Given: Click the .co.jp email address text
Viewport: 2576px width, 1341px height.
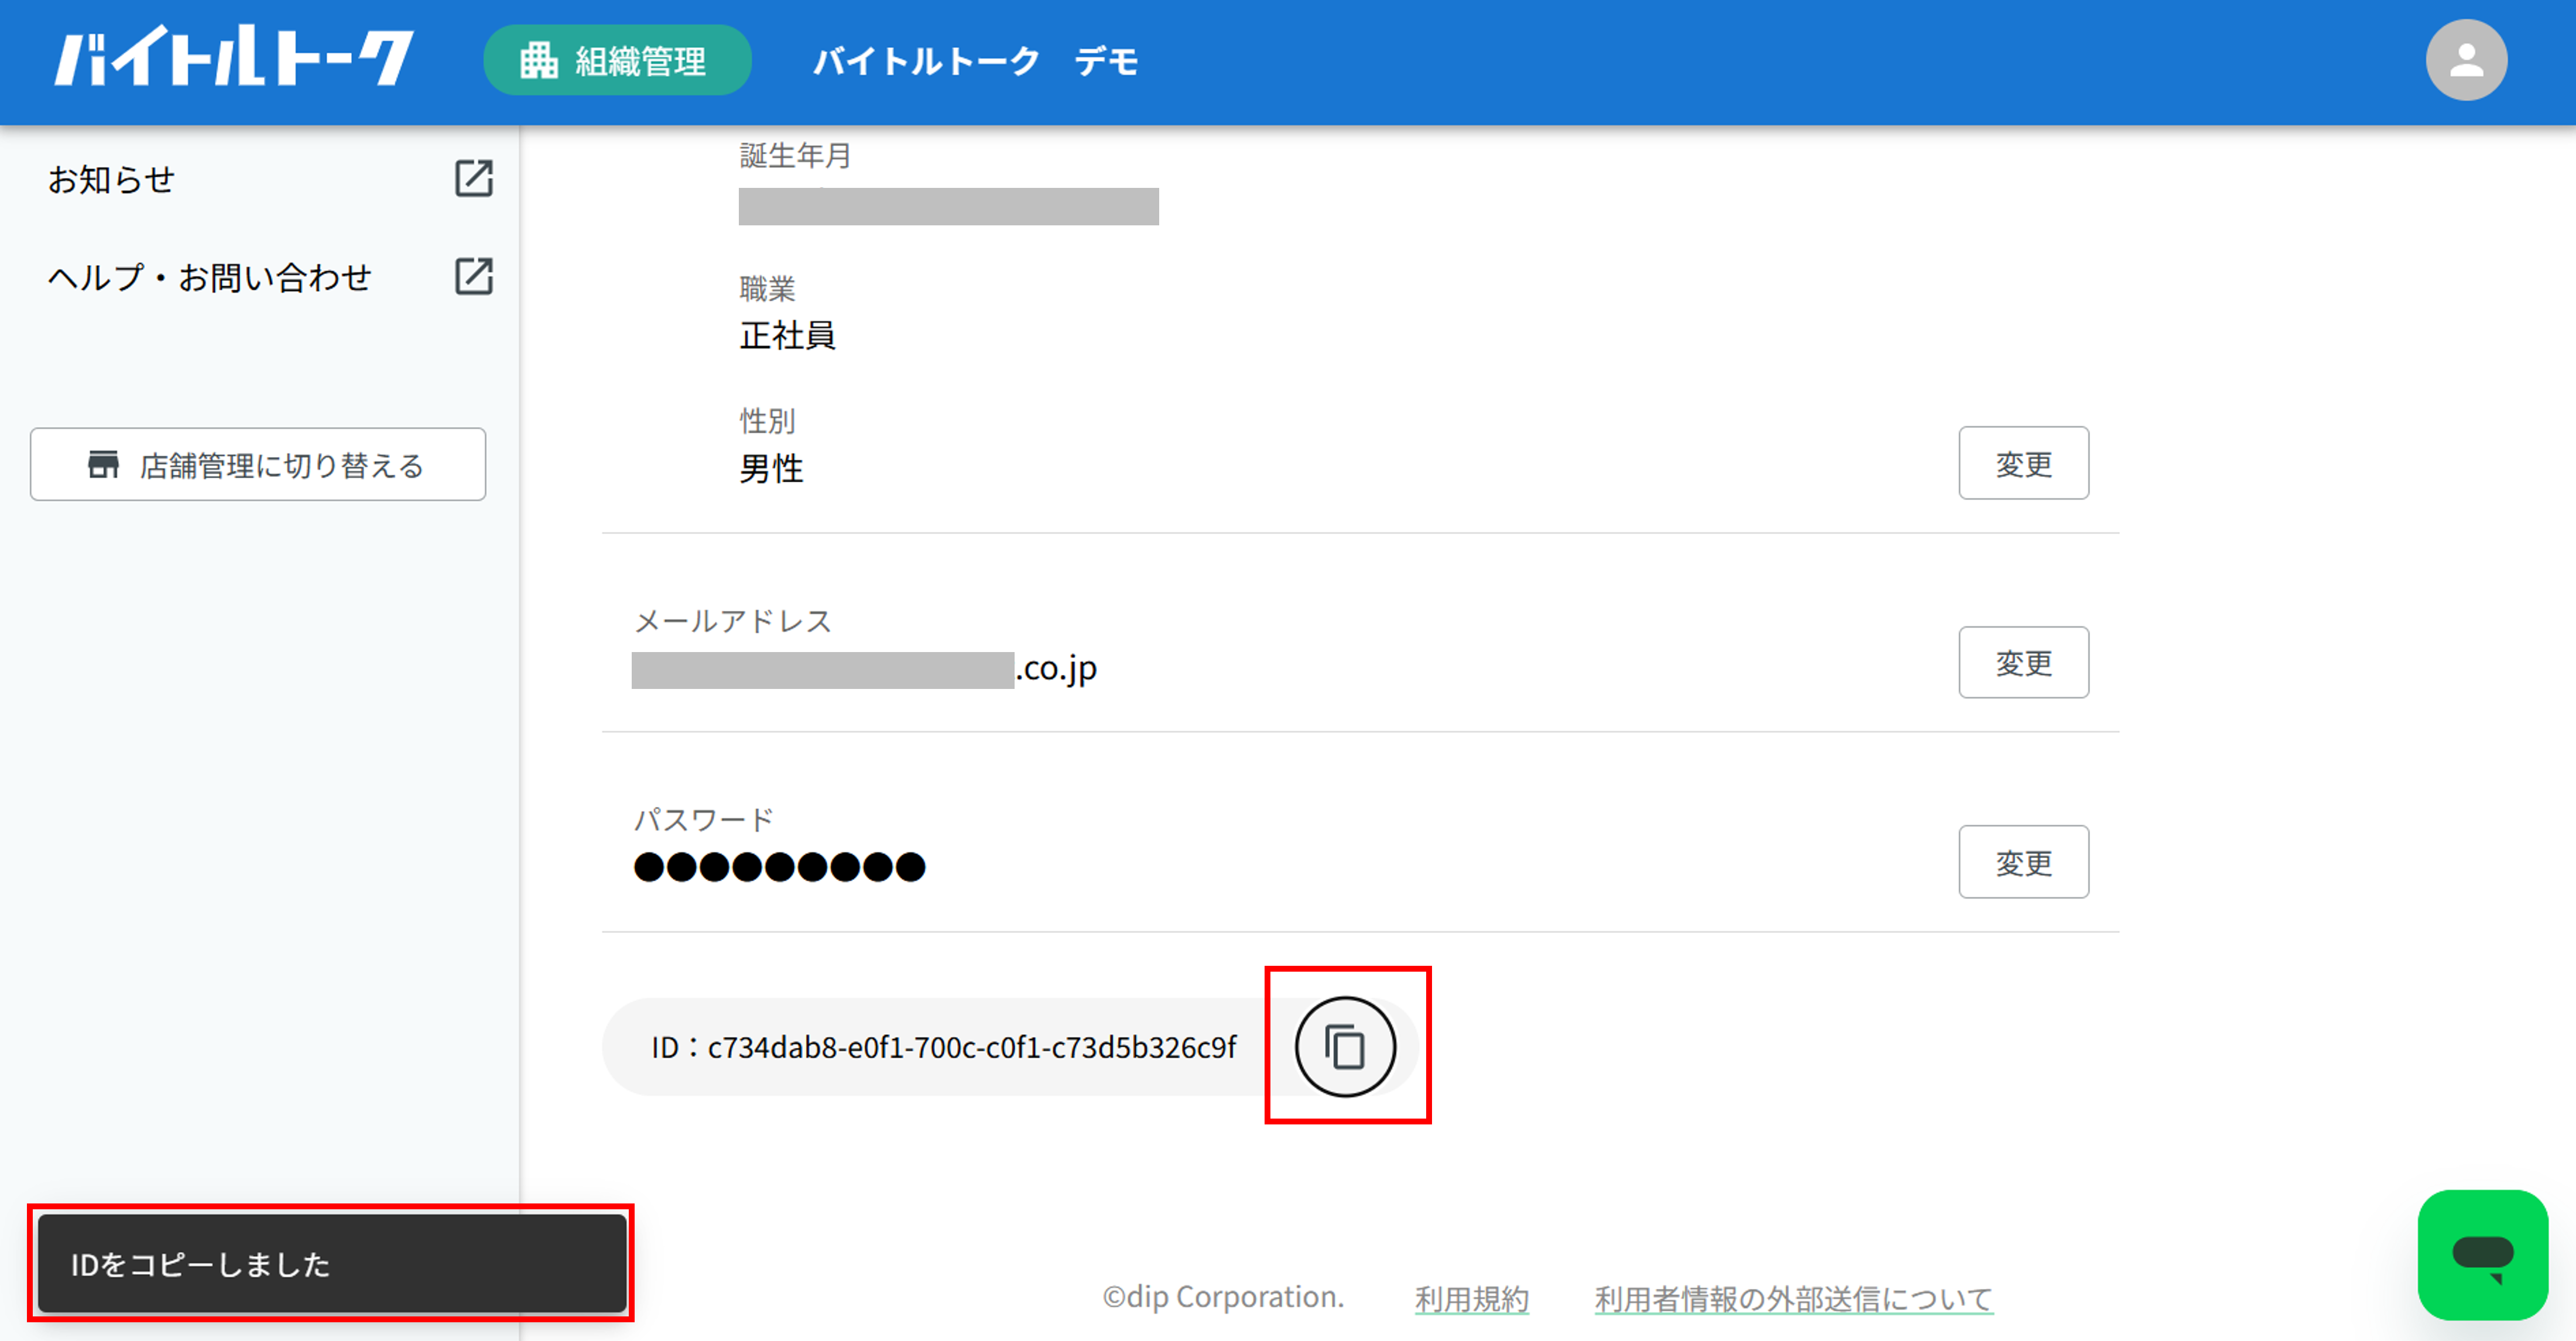Looking at the screenshot, I should [1056, 668].
